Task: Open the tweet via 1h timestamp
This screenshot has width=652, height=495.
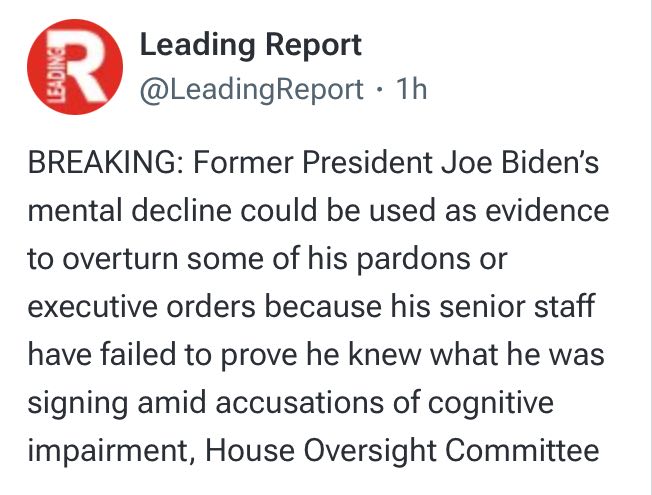Action: point(412,89)
